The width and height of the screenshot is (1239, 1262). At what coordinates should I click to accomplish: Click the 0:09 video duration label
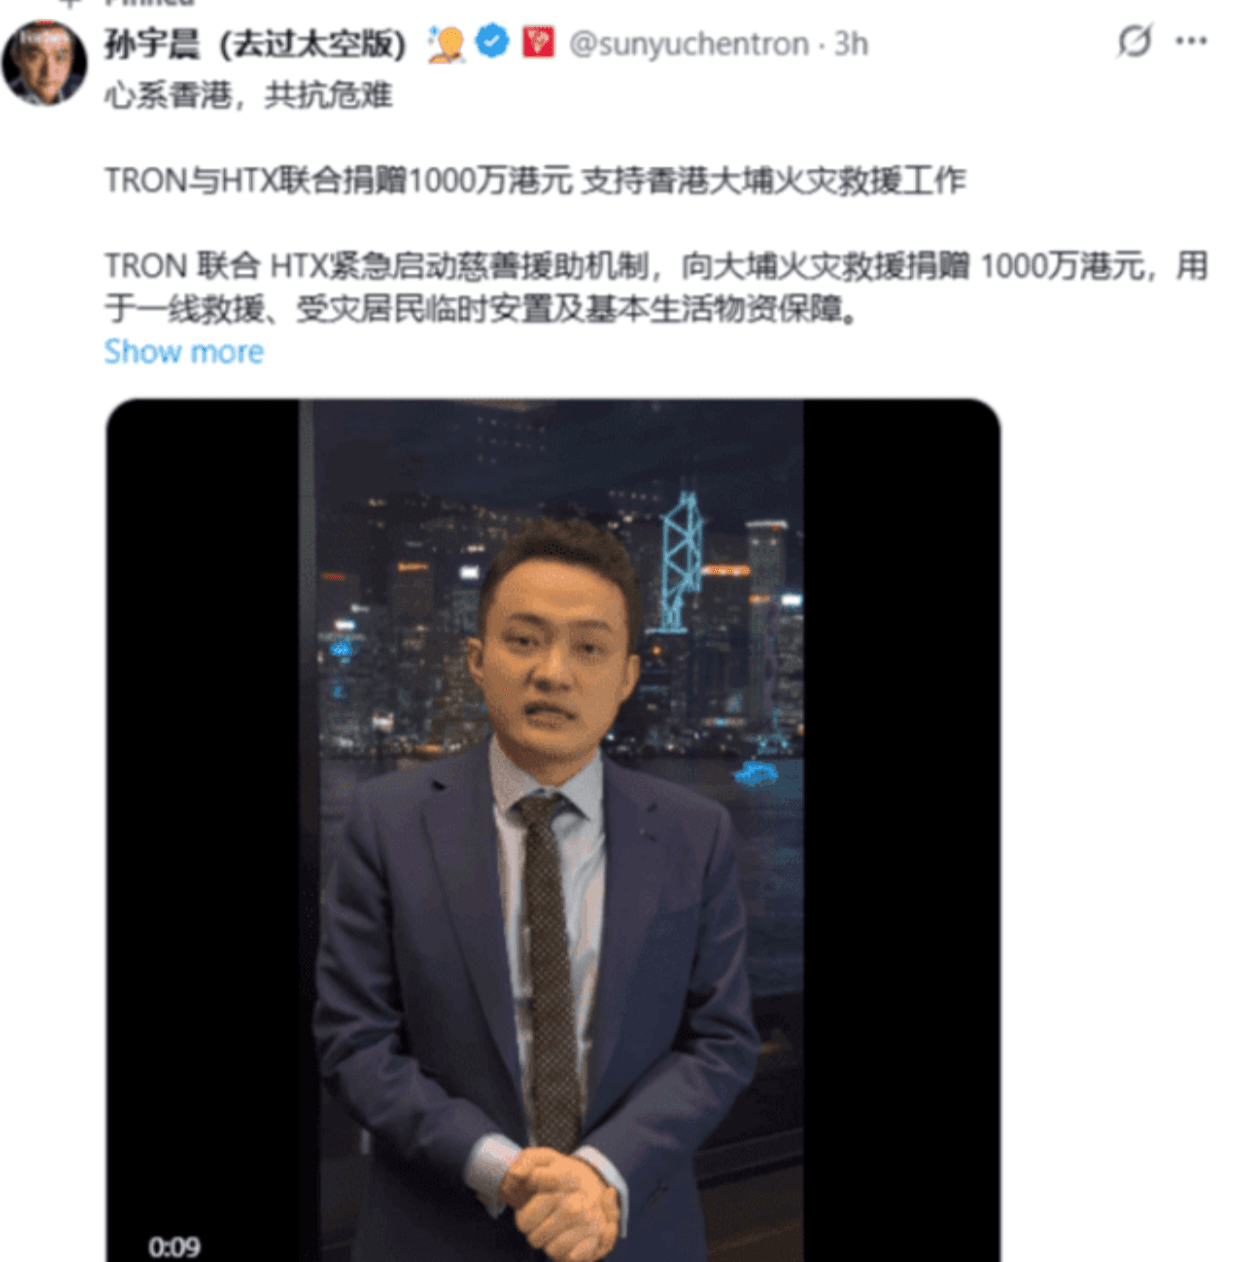[174, 1246]
